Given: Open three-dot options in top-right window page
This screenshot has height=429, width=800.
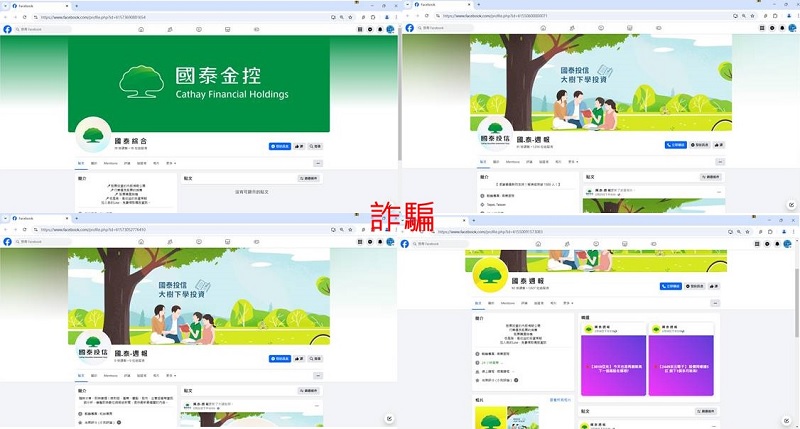Looking at the screenshot, I should [720, 162].
